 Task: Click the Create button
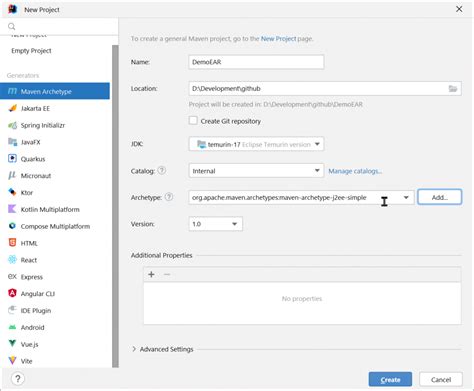[390, 379]
